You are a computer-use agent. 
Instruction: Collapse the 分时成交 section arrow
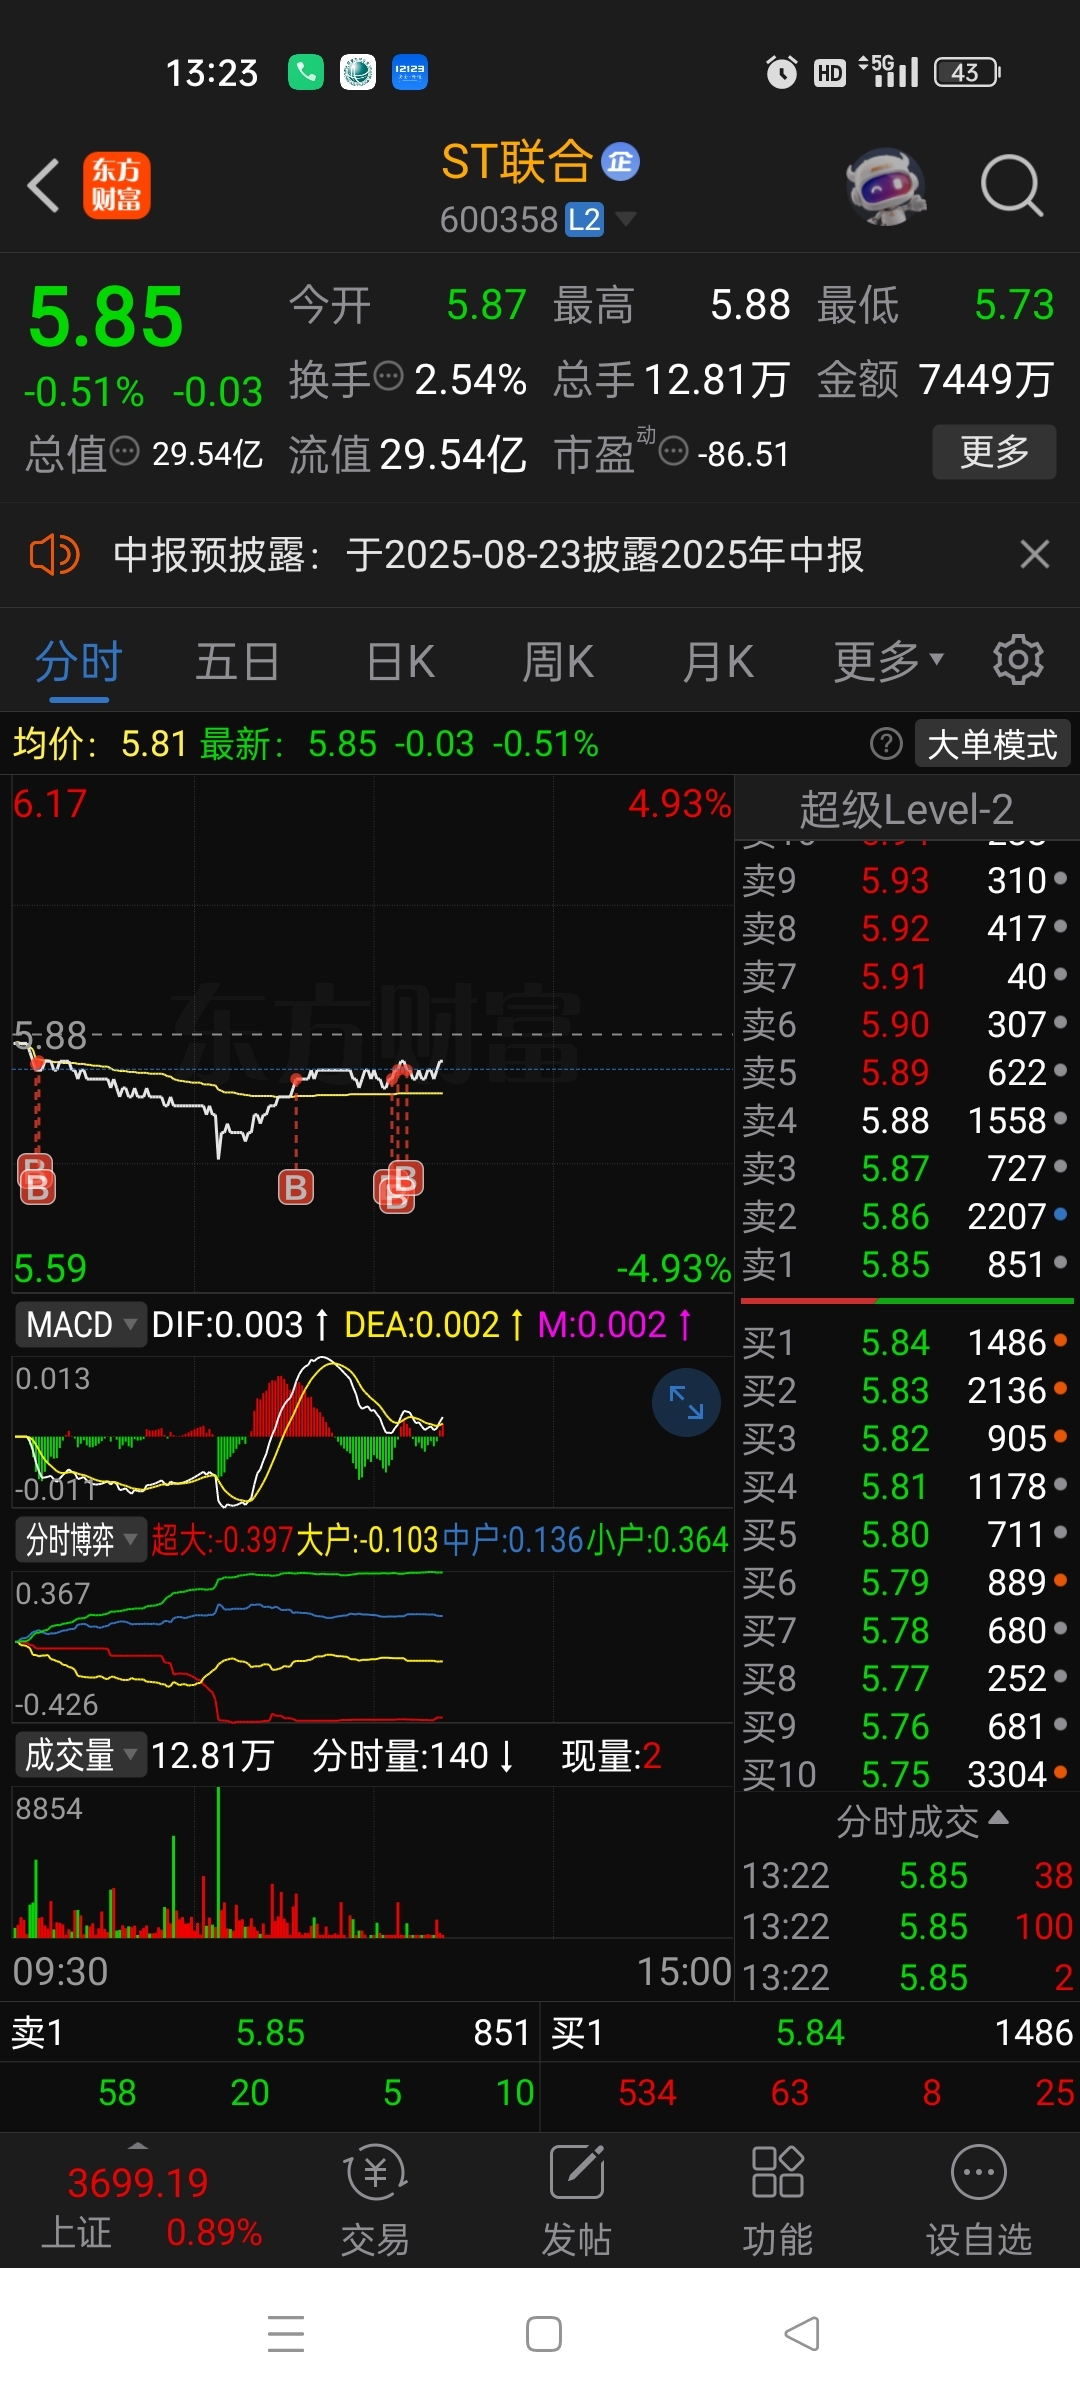[x=998, y=1817]
